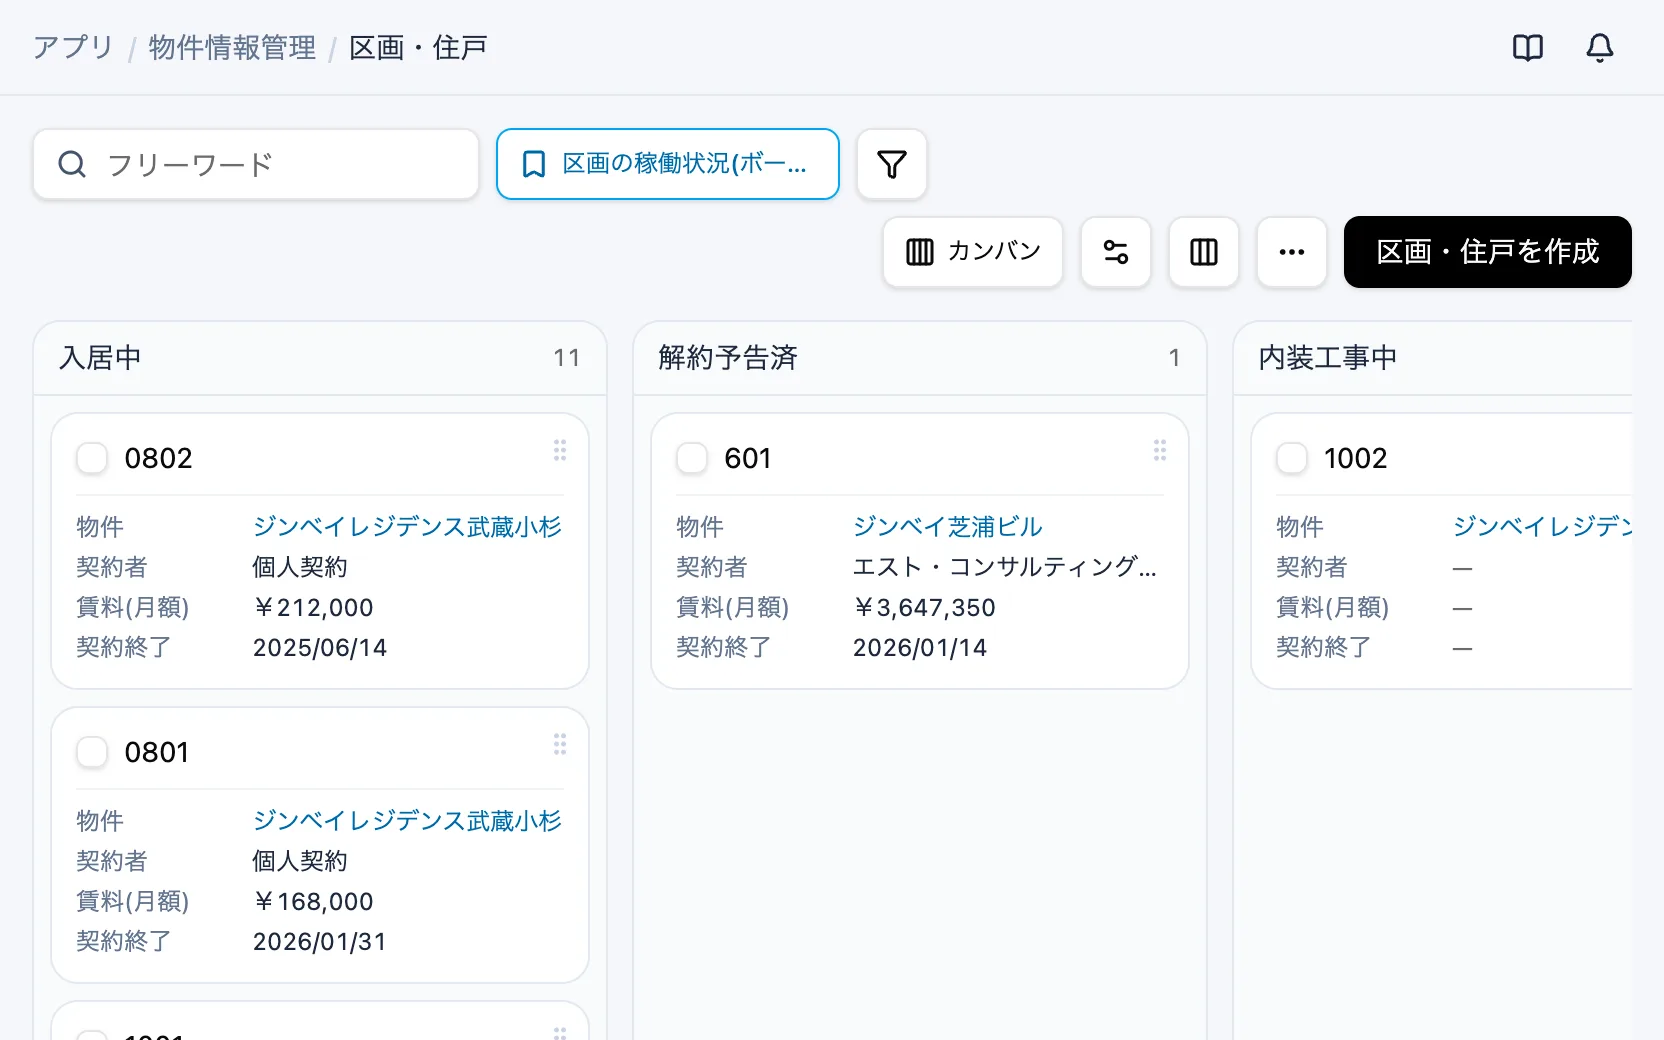Viewport: 1664px width, 1040px height.
Task: Click the search magnifier icon
Action: [x=72, y=164]
